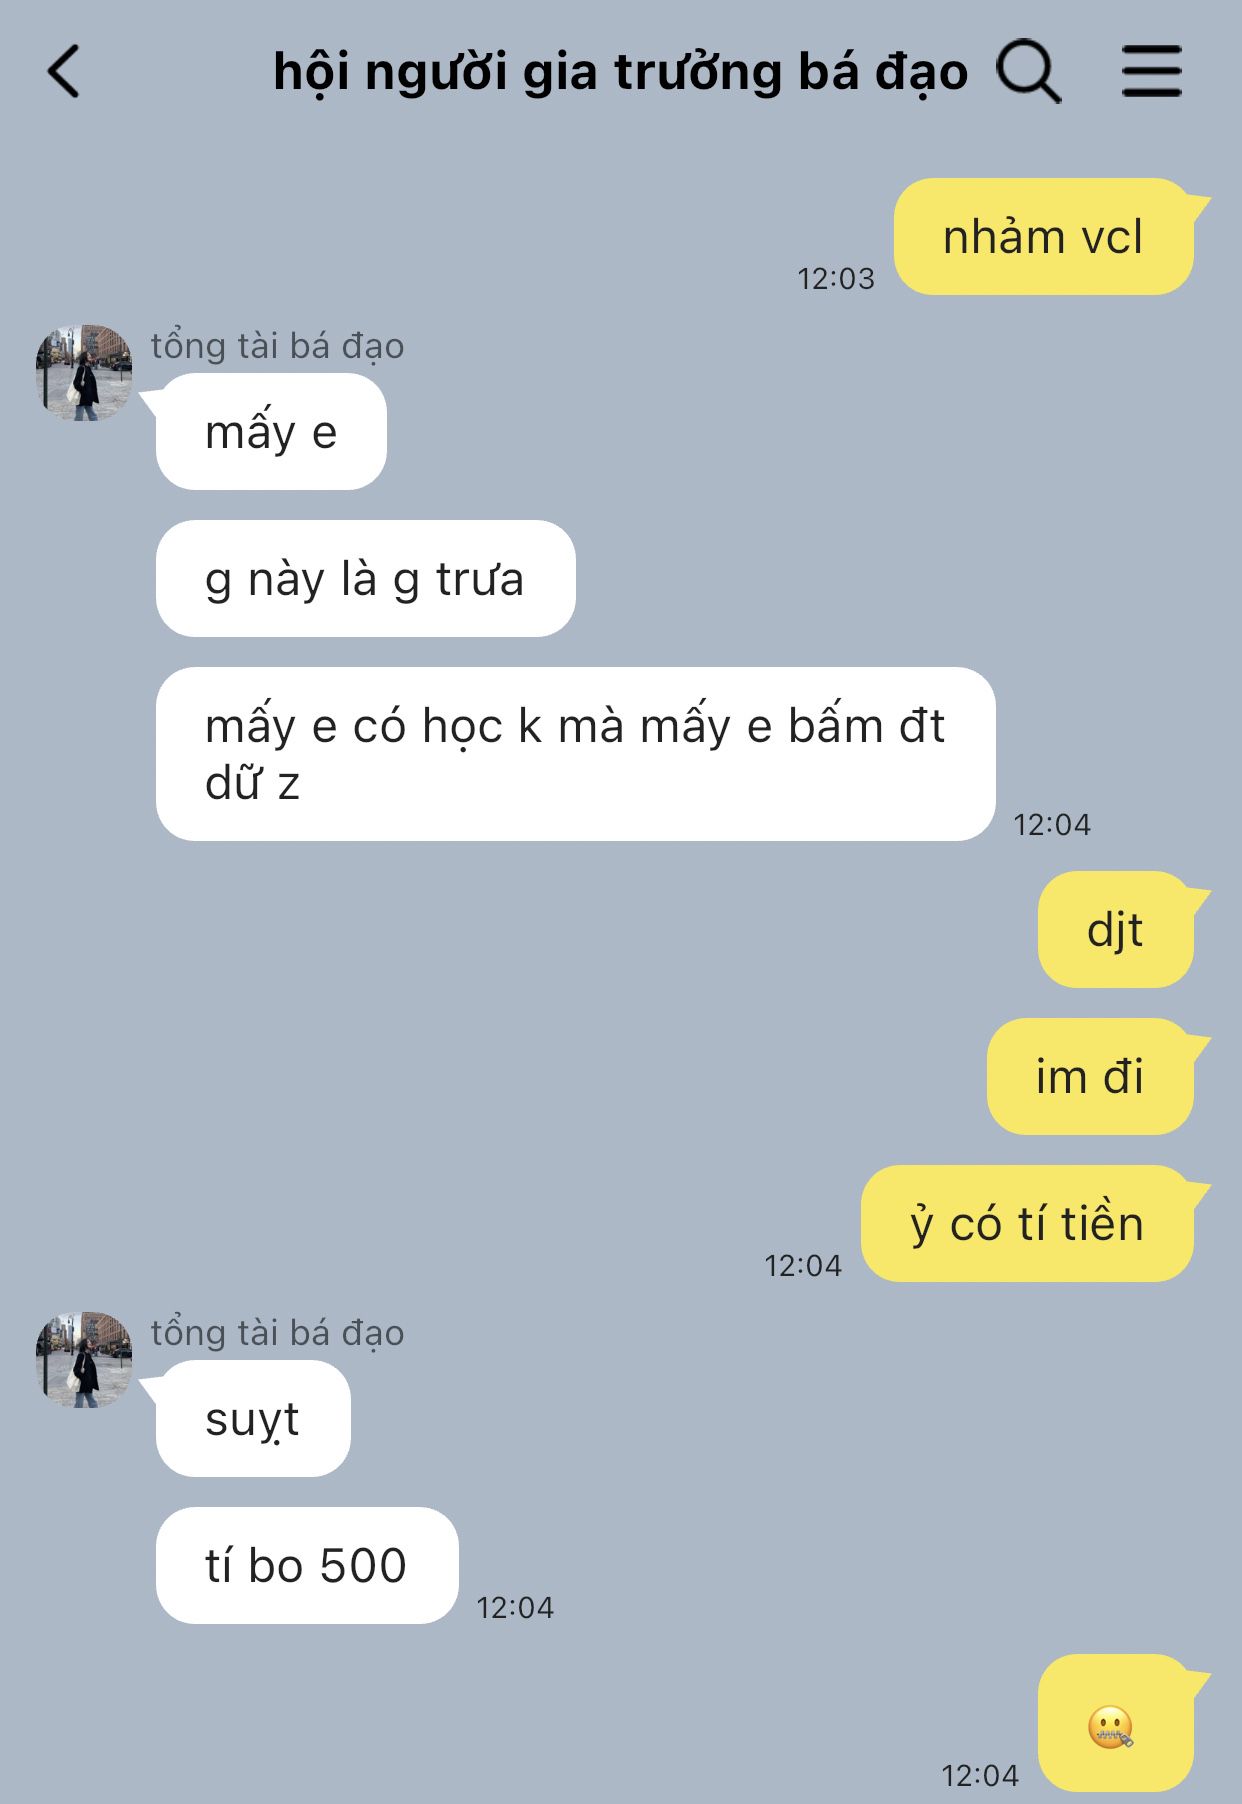Select the 'im đi' message bubble

coord(1090,1076)
